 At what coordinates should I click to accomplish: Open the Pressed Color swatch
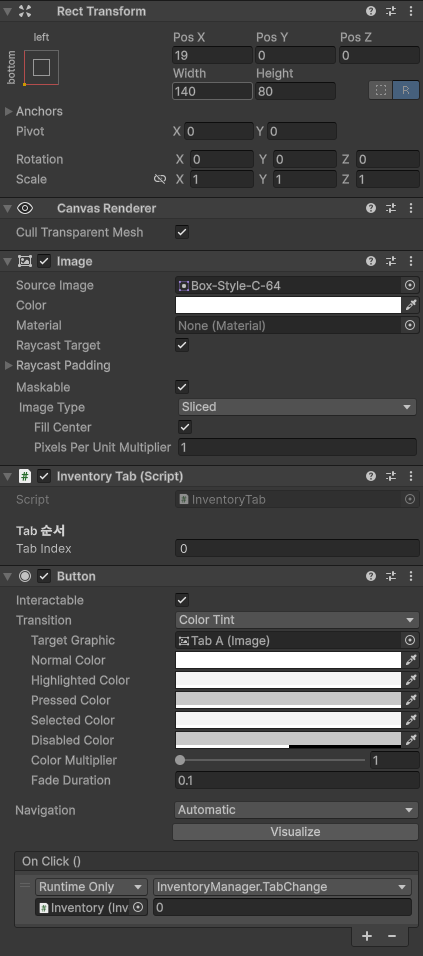(x=288, y=700)
